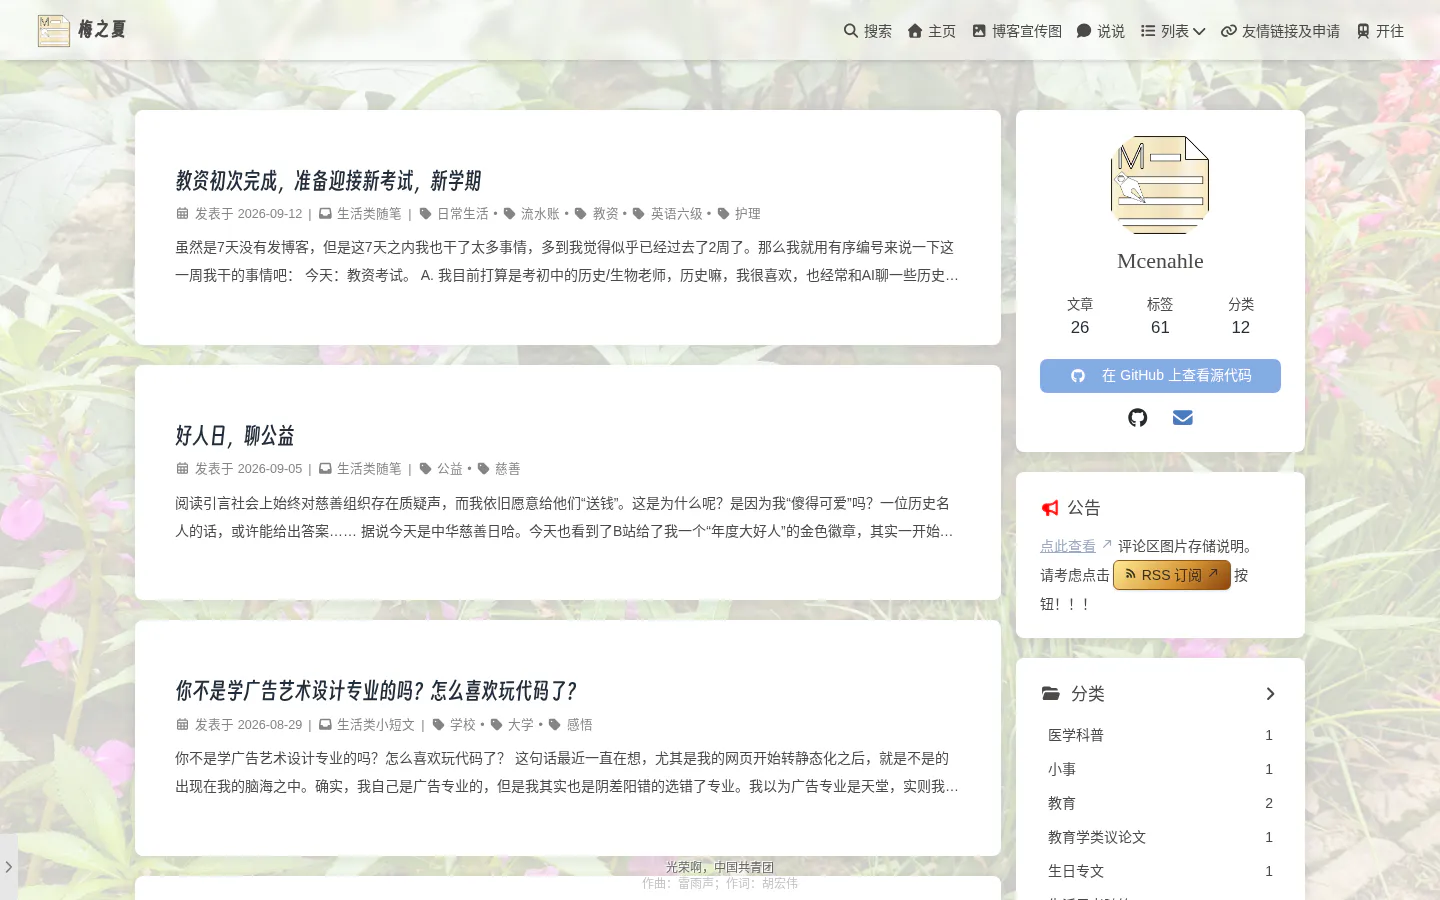Image resolution: width=1440 pixels, height=900 pixels.
Task: Click the 梅之夏 site logo icon
Action: point(54,30)
